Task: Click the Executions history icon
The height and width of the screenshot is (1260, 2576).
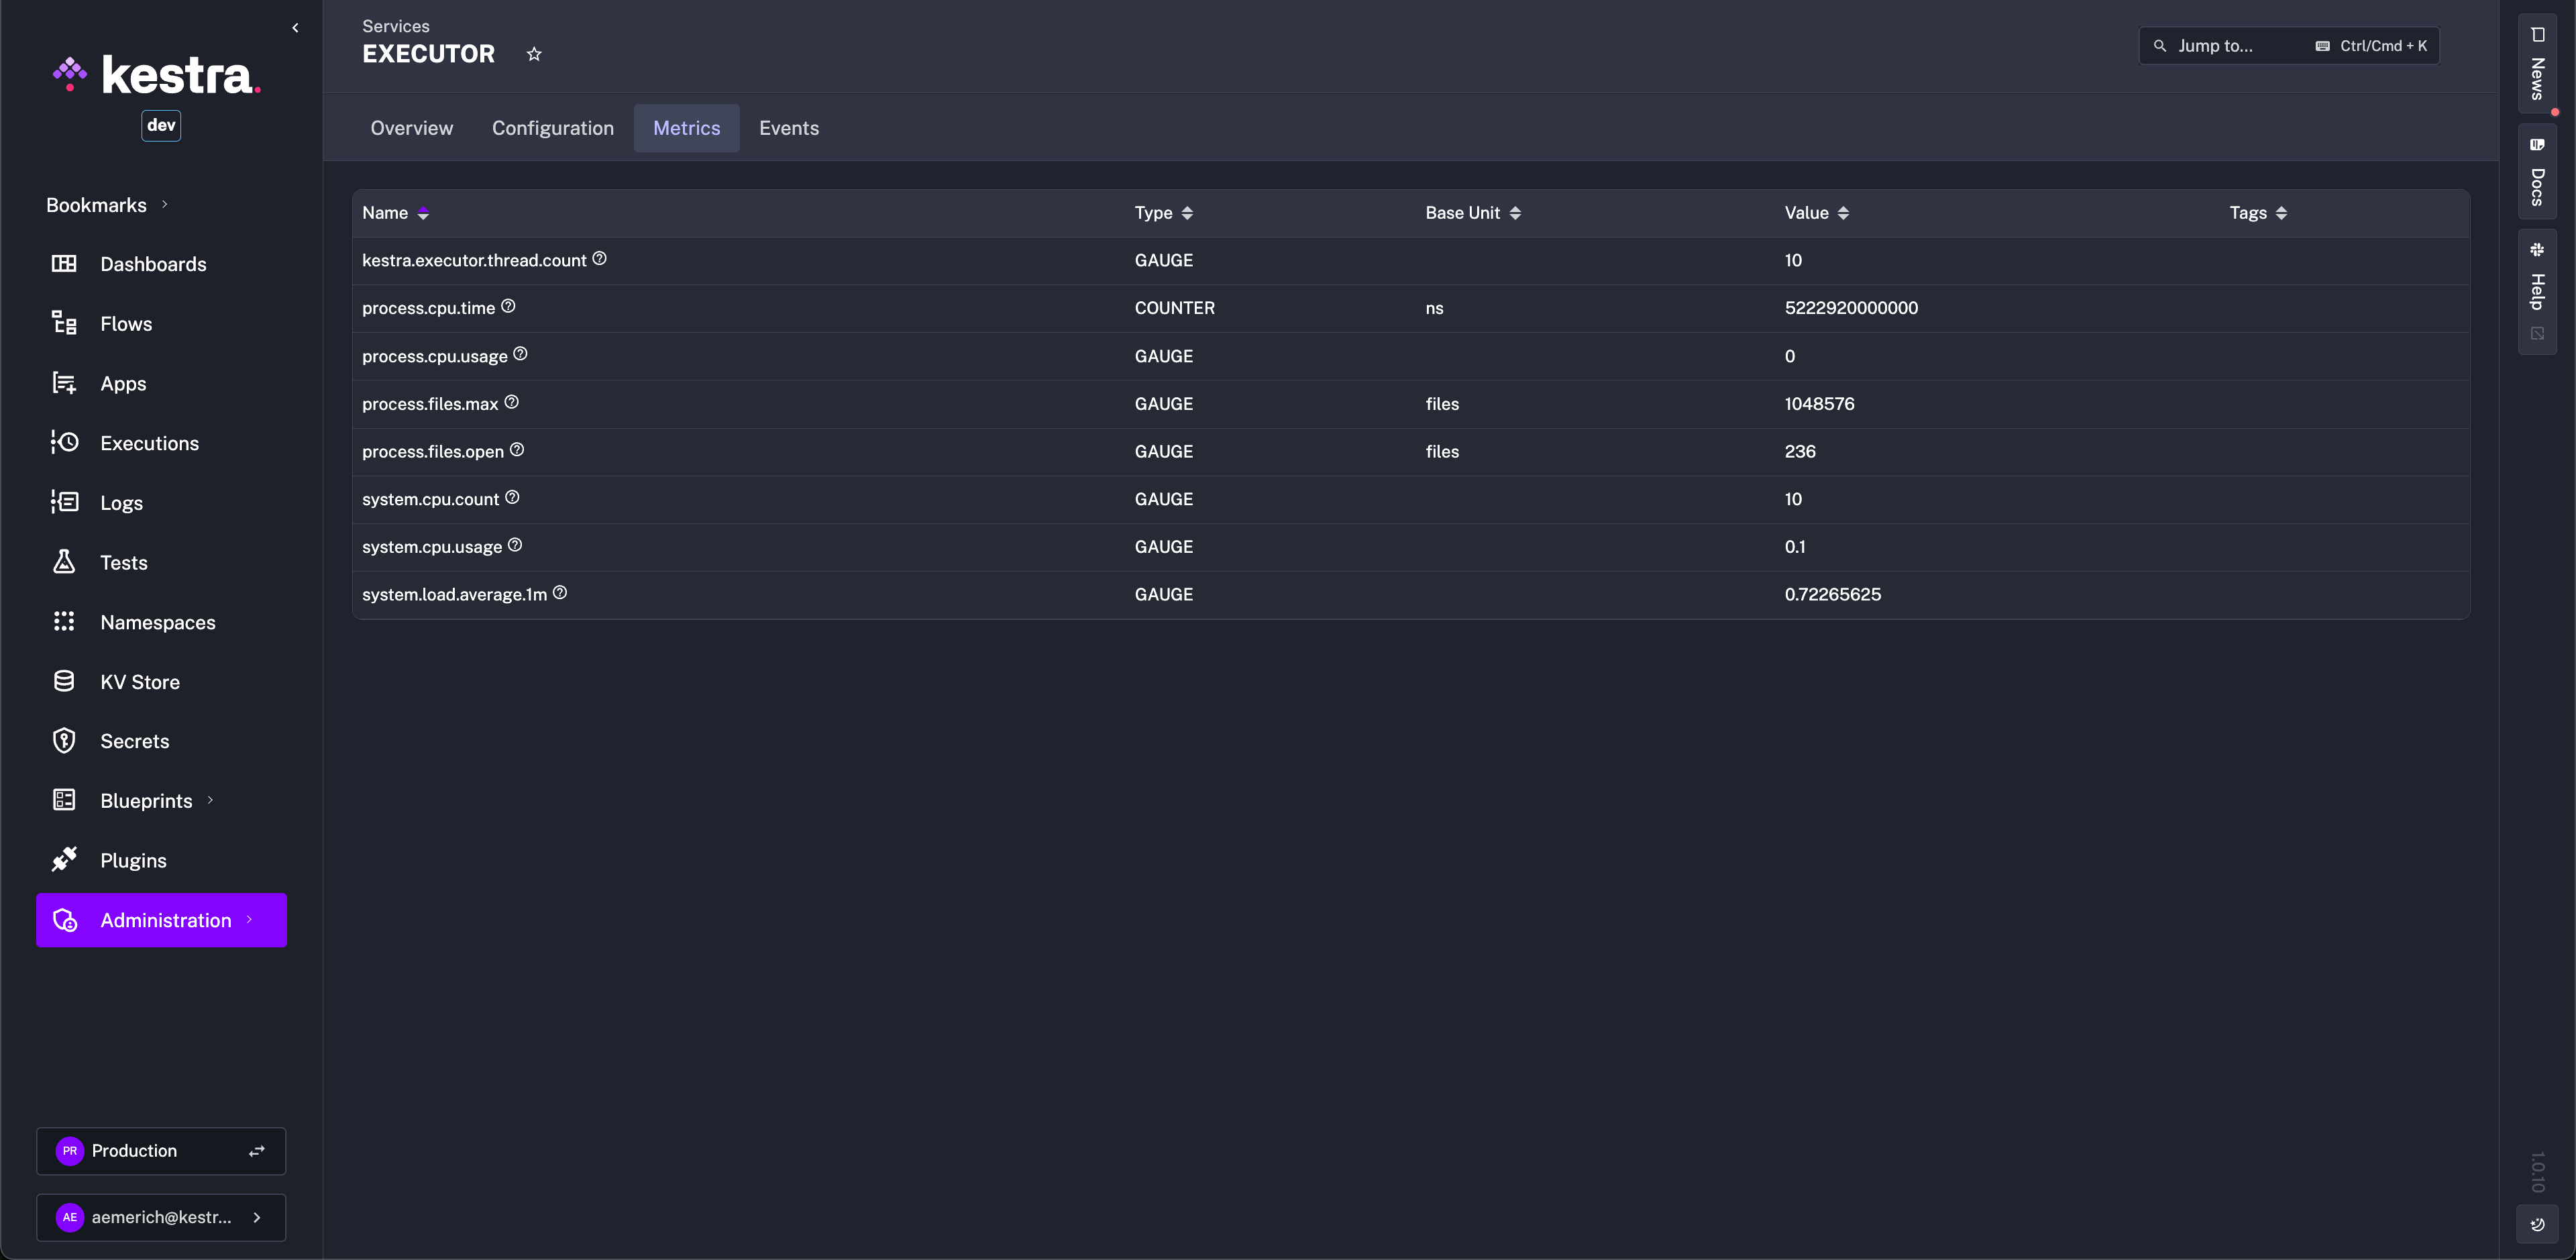Action: (64, 442)
